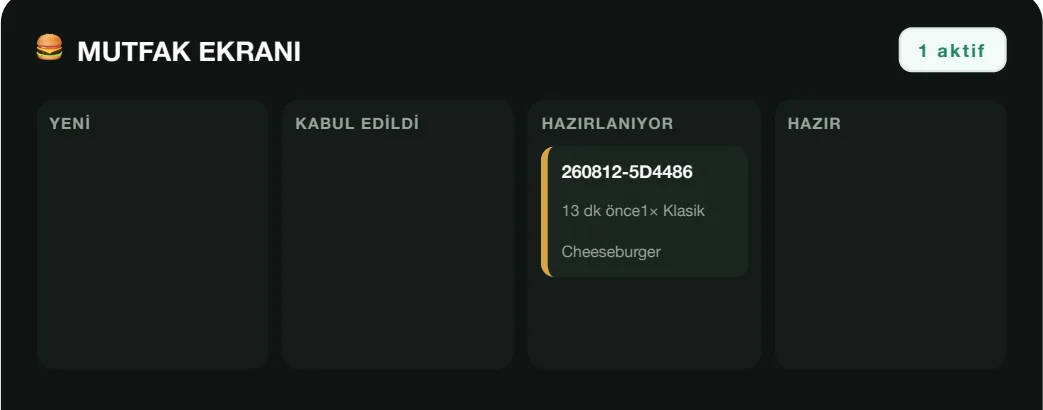Open order number 260812-5D4486
The width and height of the screenshot is (1043, 410).
[627, 172]
